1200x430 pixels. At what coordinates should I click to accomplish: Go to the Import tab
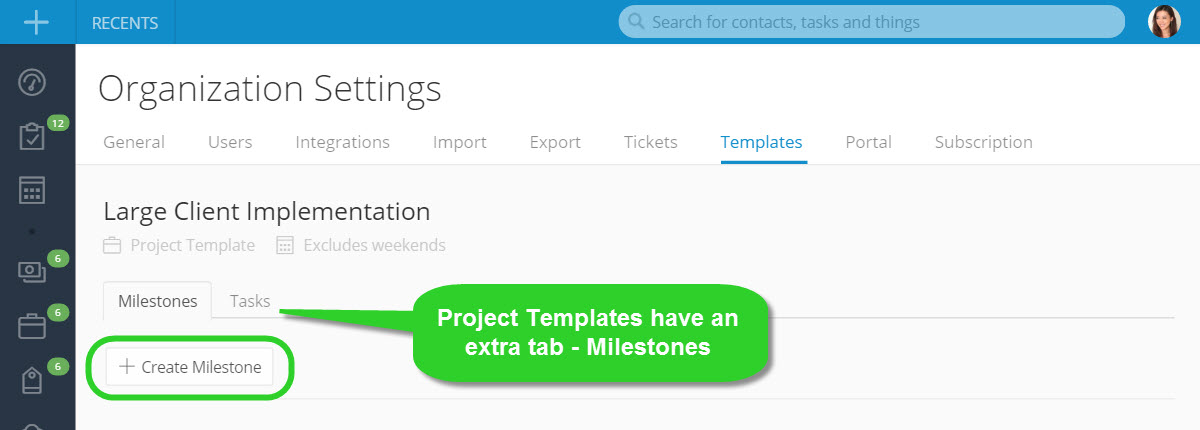click(x=460, y=142)
